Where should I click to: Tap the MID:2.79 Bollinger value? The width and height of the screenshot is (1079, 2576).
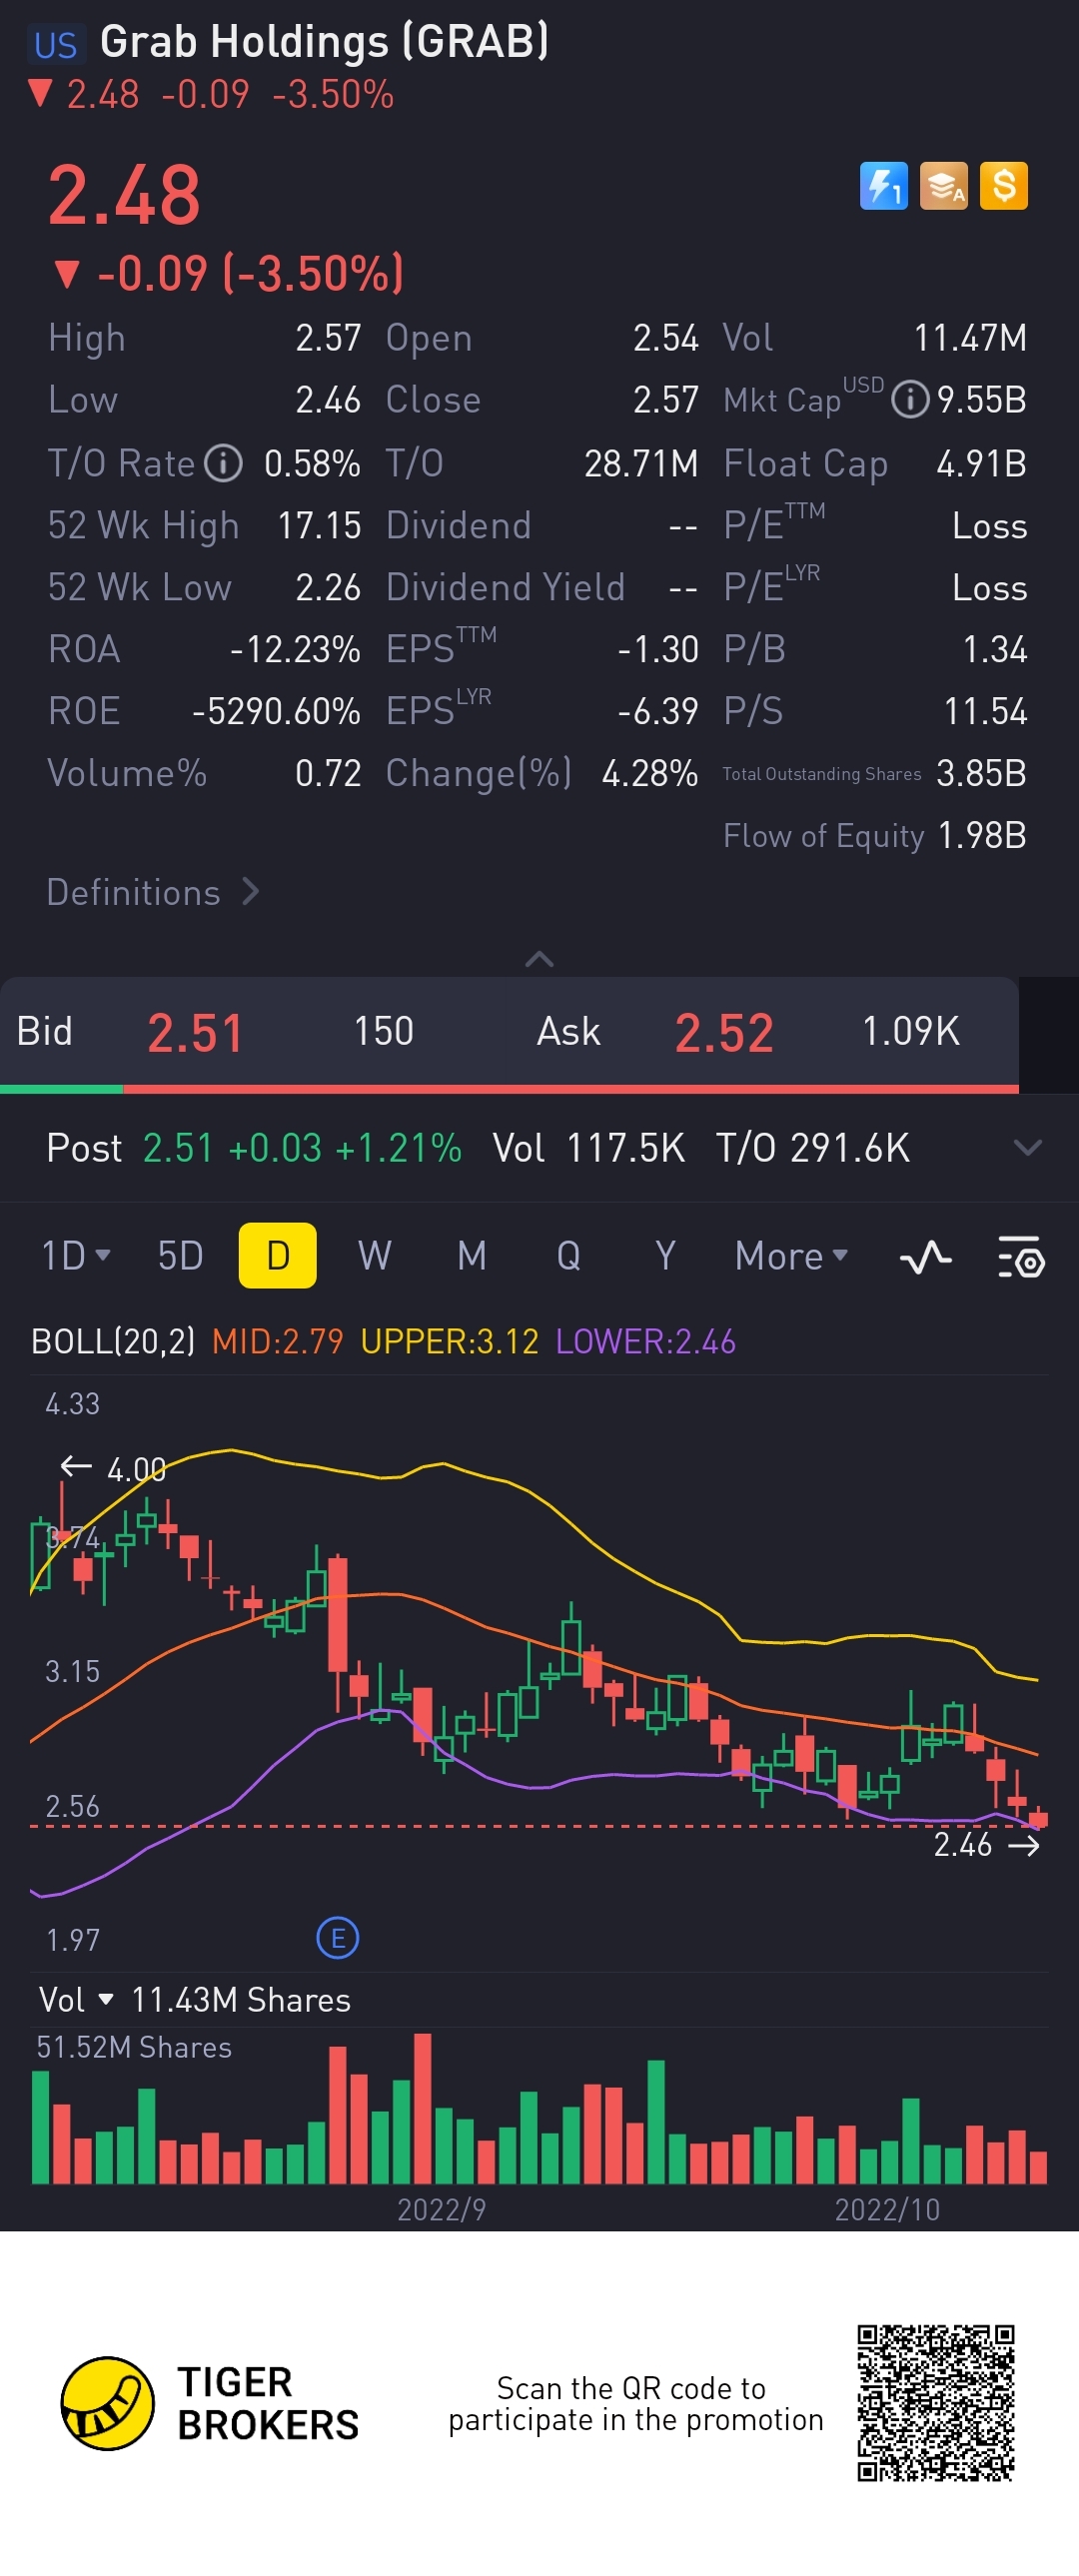(278, 1341)
